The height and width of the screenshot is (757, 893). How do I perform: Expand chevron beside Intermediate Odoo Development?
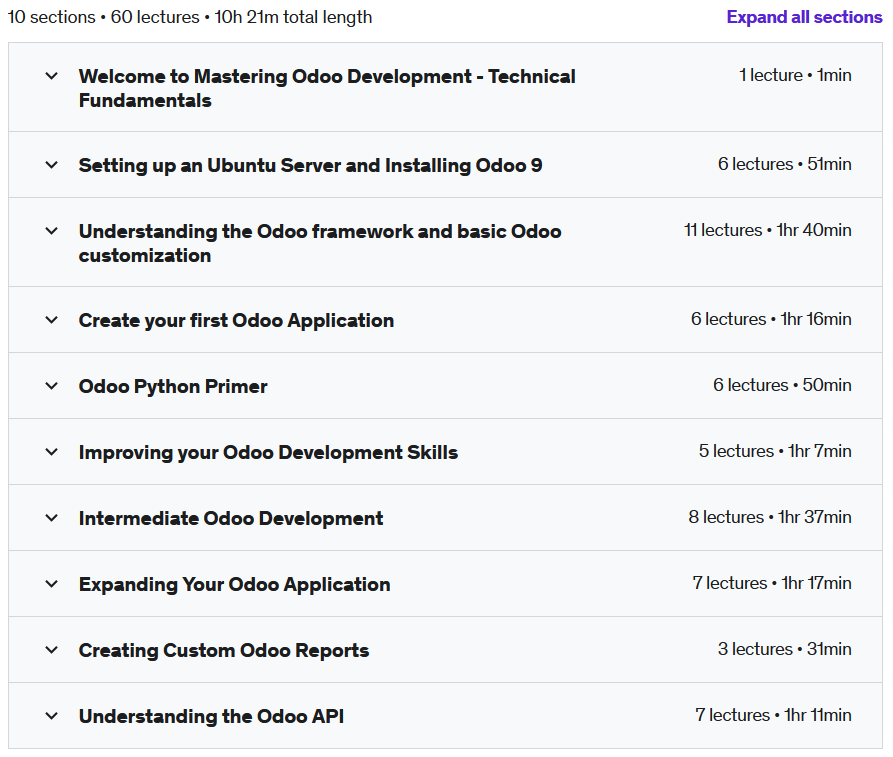(51, 518)
